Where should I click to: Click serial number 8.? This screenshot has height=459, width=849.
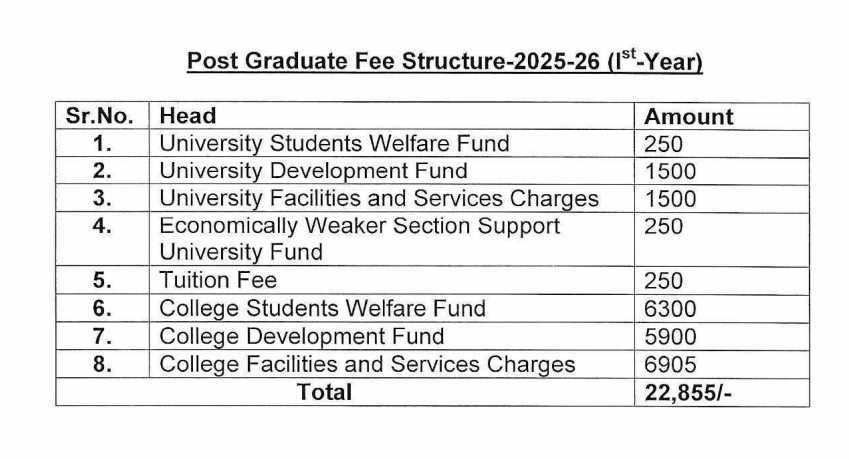101,364
